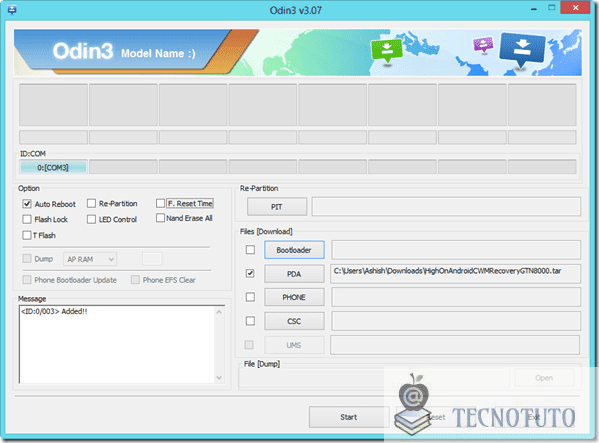Click the PIT file path field
599x443 pixels.
(446, 207)
